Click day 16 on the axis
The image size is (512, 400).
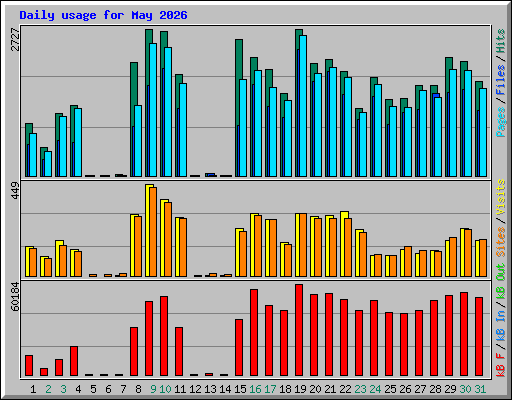255,389
